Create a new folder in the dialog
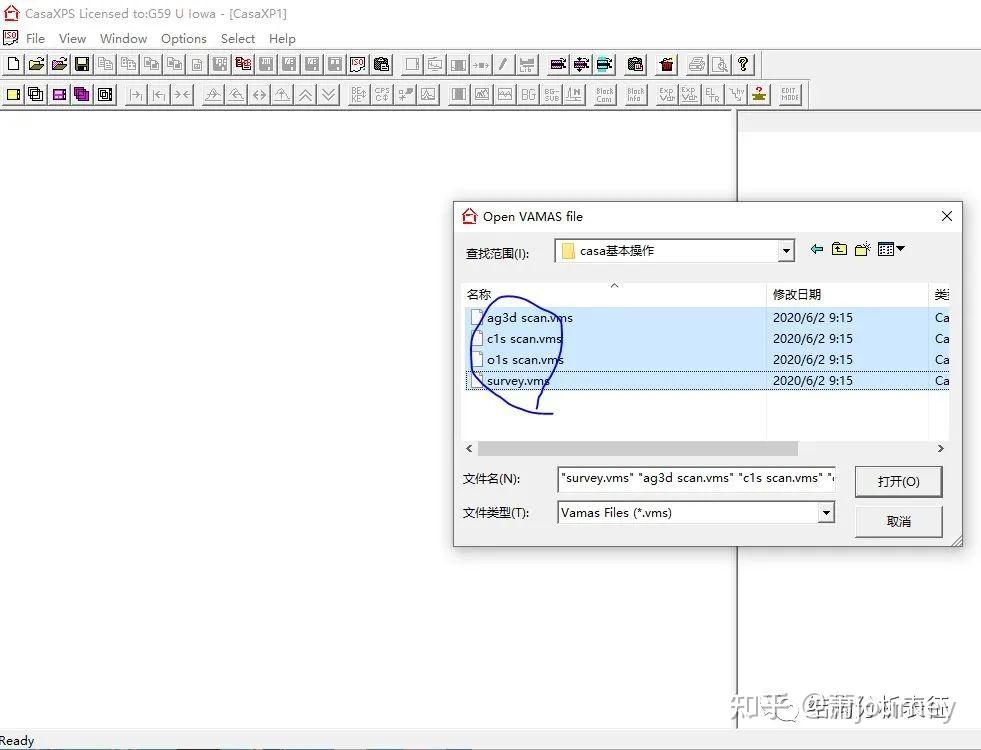981x750 pixels. [x=862, y=249]
